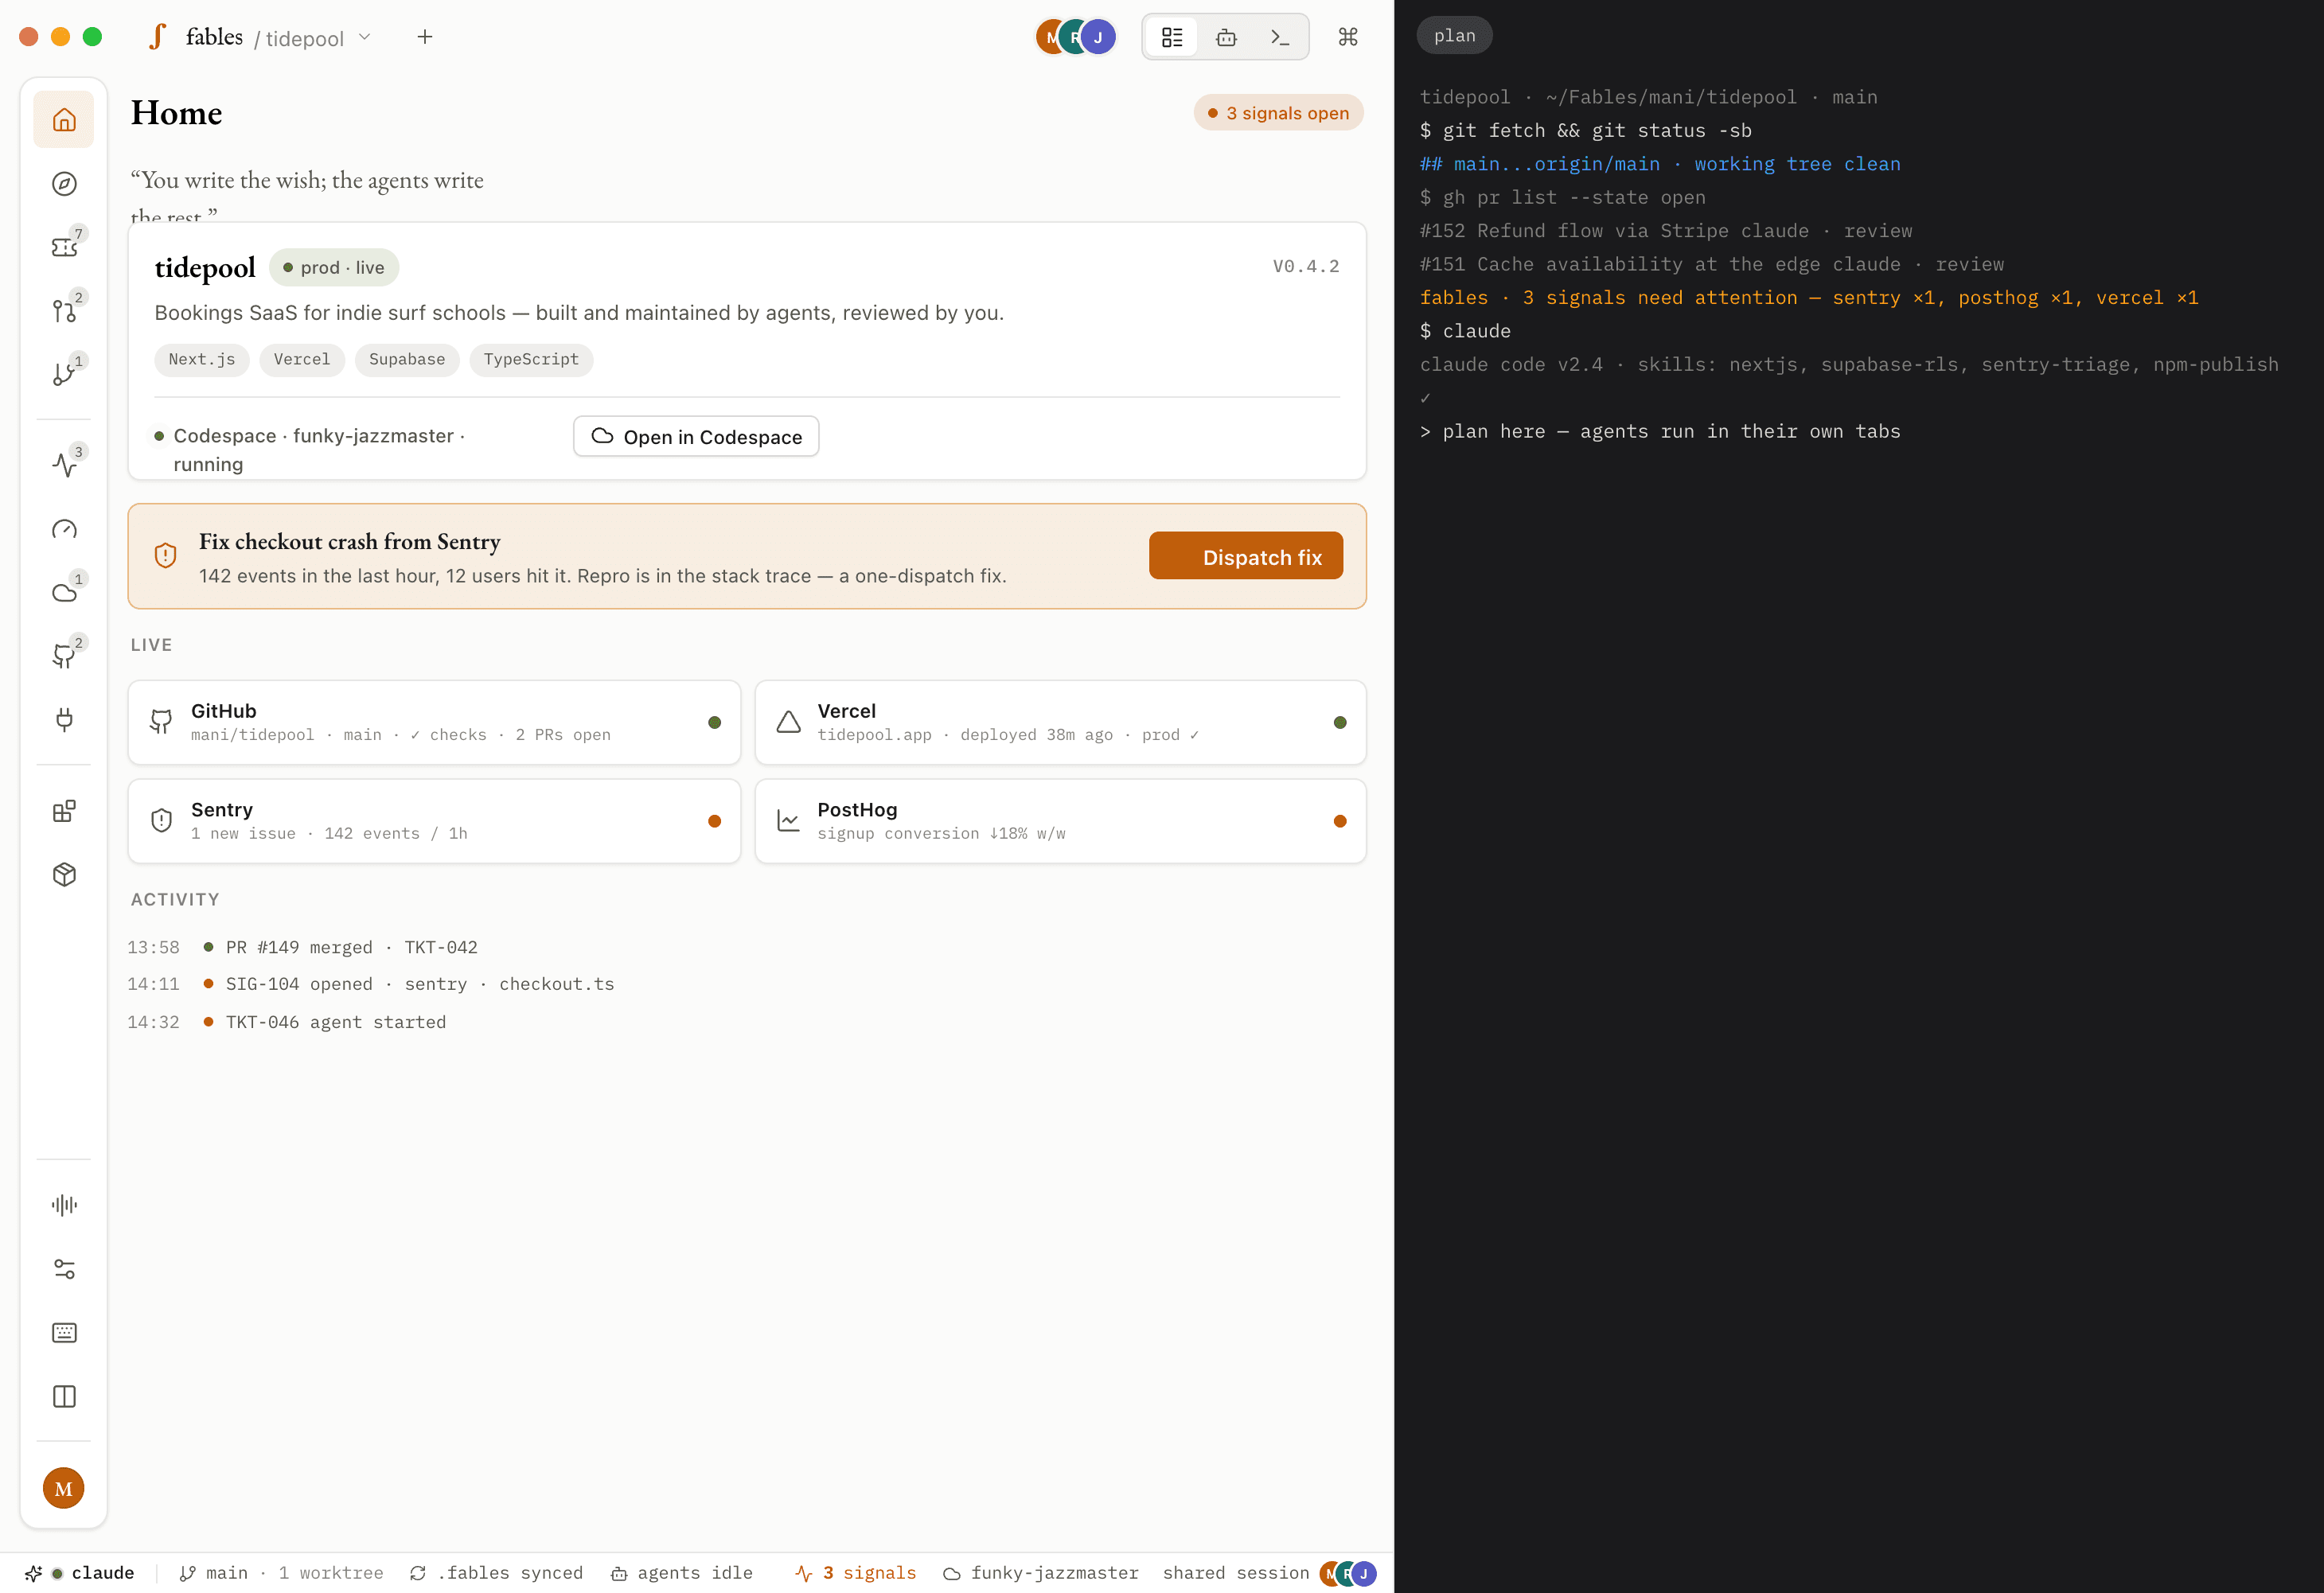Click the Codespace funky-jazzmaster running status text

(x=319, y=450)
